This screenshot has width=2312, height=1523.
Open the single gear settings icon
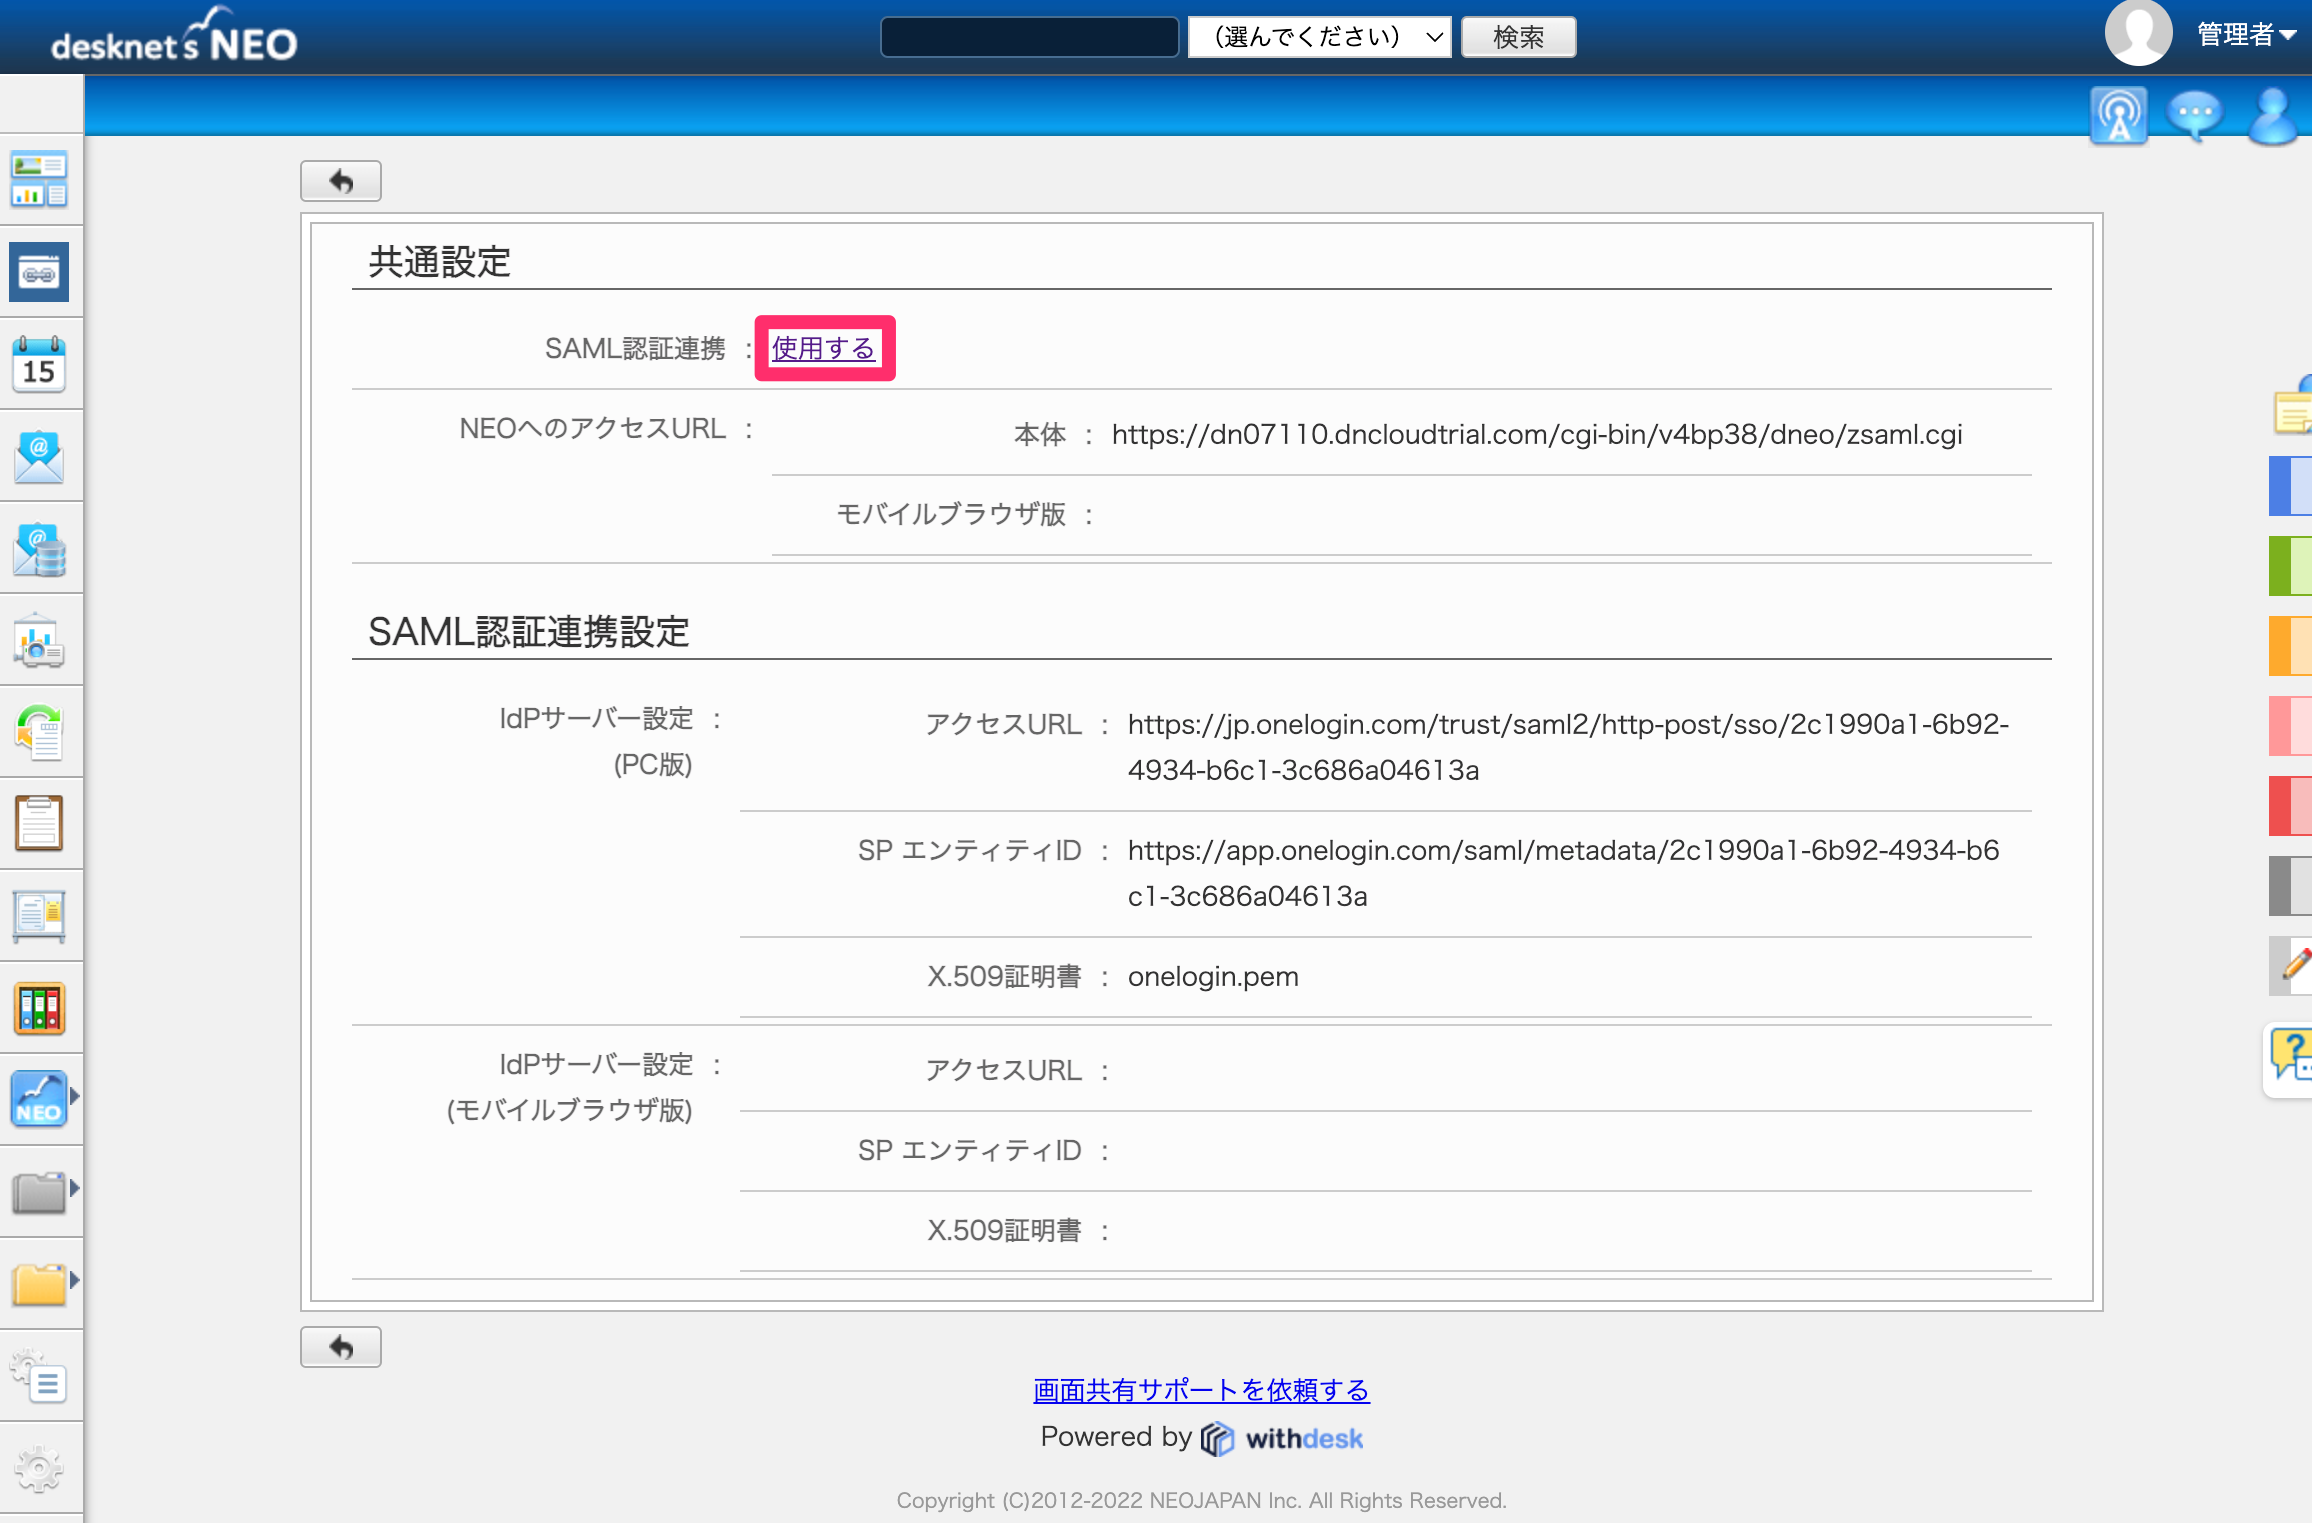[39, 1468]
